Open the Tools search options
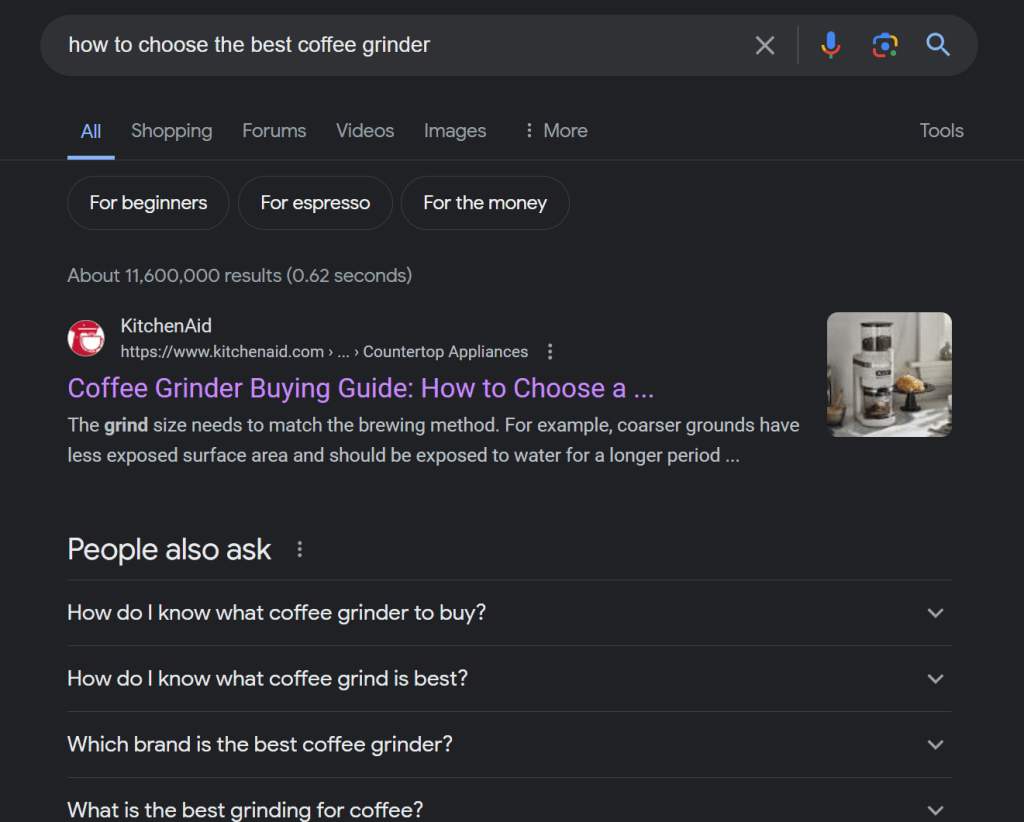The height and width of the screenshot is (822, 1024). pyautogui.click(x=941, y=131)
